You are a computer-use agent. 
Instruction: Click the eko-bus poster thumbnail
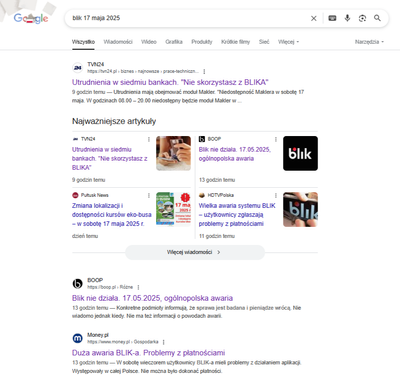point(173,210)
